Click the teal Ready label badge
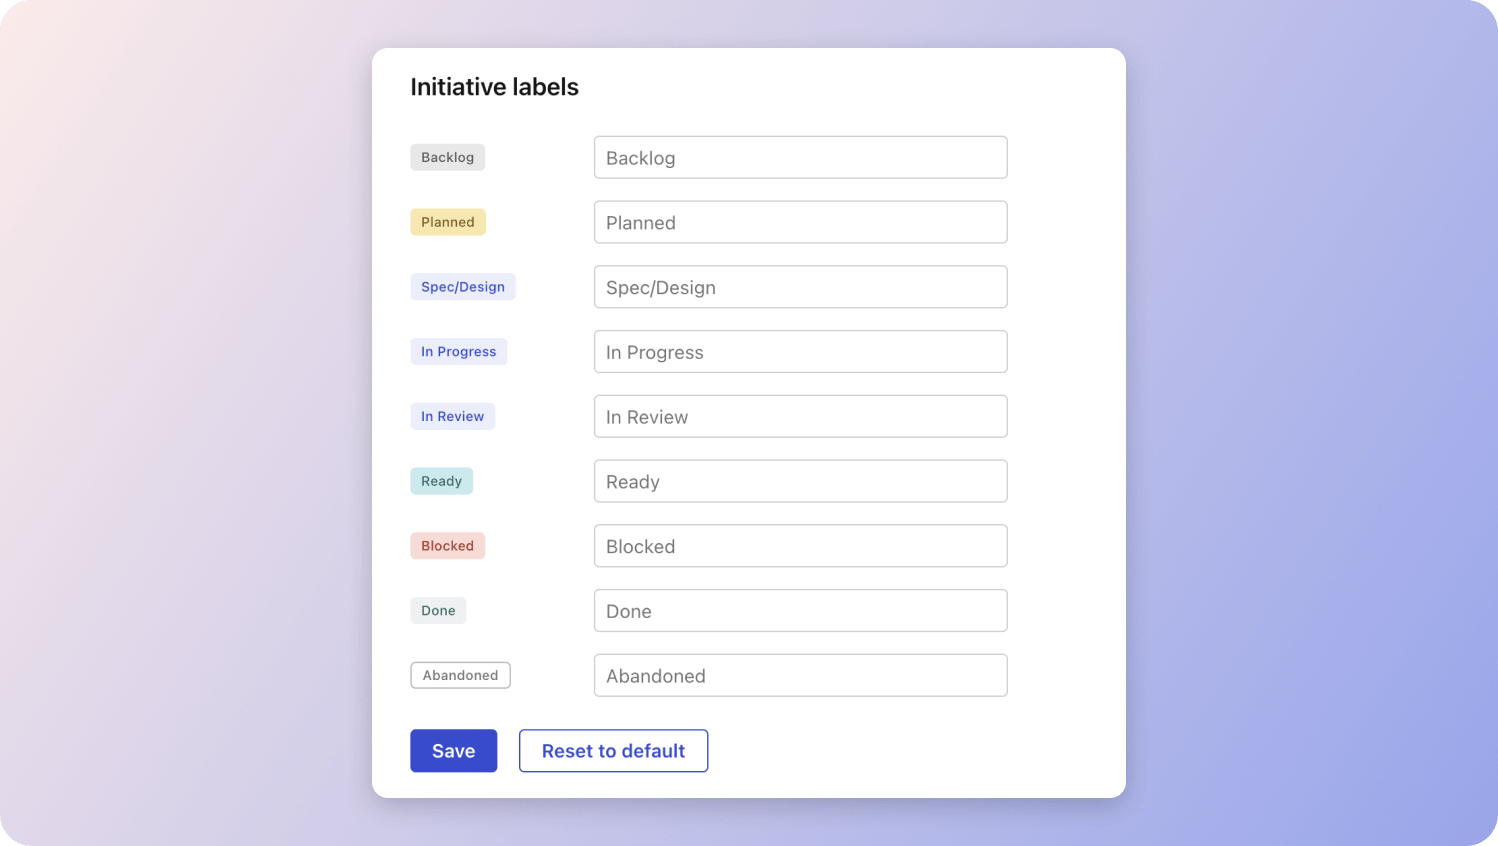 (441, 481)
